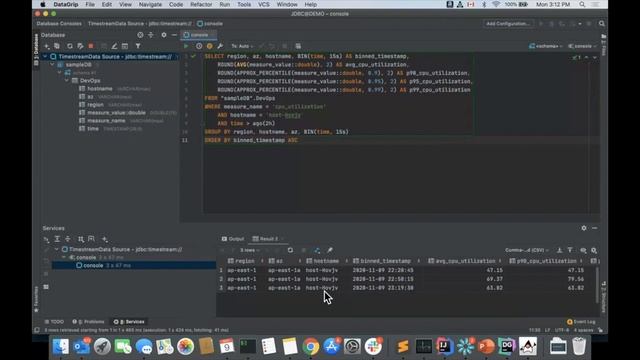Collapse sampleDB node in Database tree
Viewport: 640px width, 360px height.
pos(53,65)
